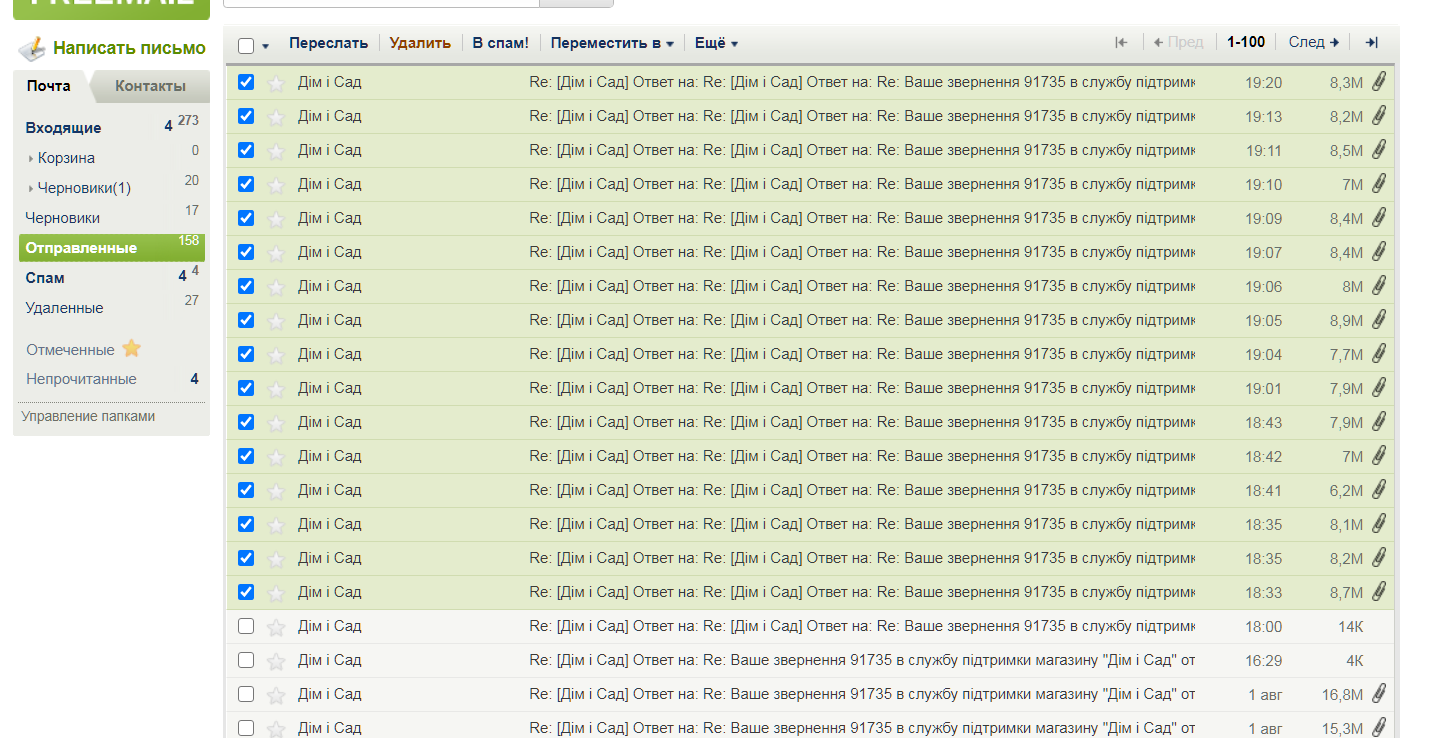Uncheck the message sent at 19:10
This screenshot has height=738, width=1429.
(x=246, y=184)
